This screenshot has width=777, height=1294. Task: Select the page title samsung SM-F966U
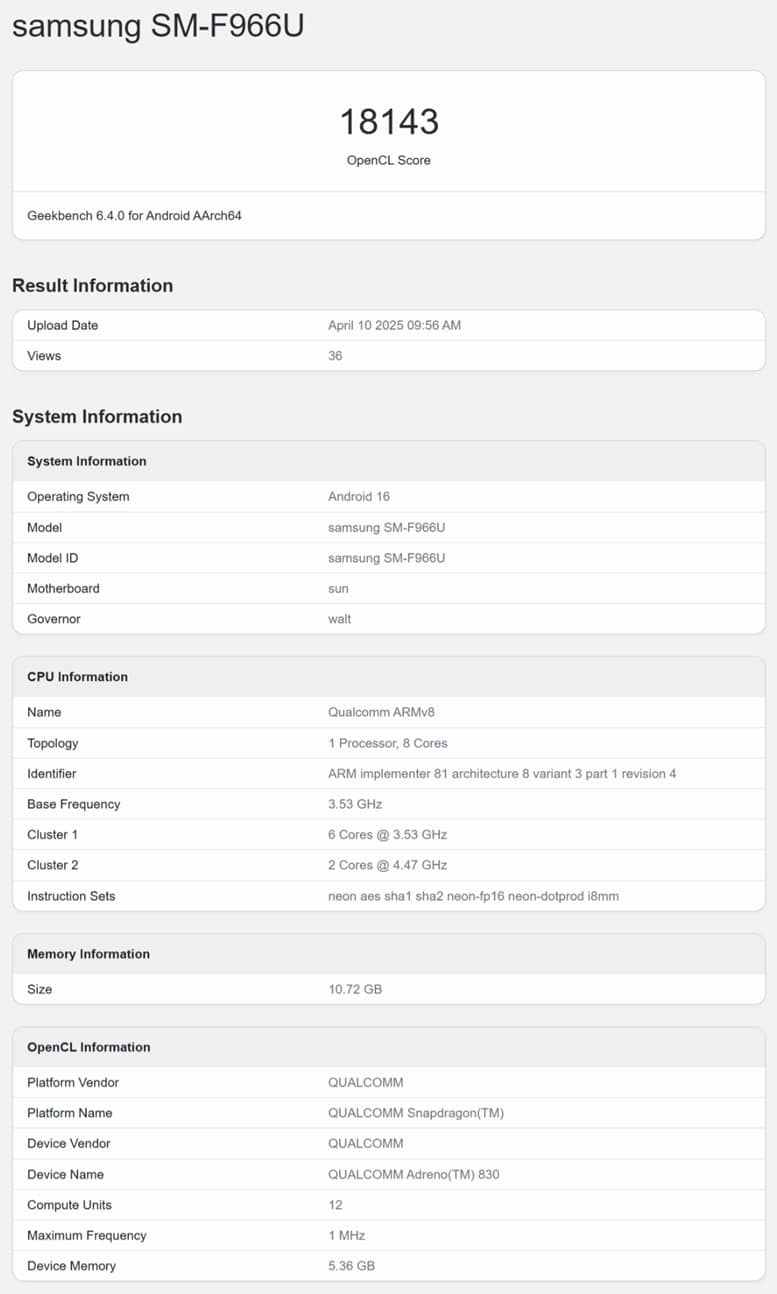[158, 26]
